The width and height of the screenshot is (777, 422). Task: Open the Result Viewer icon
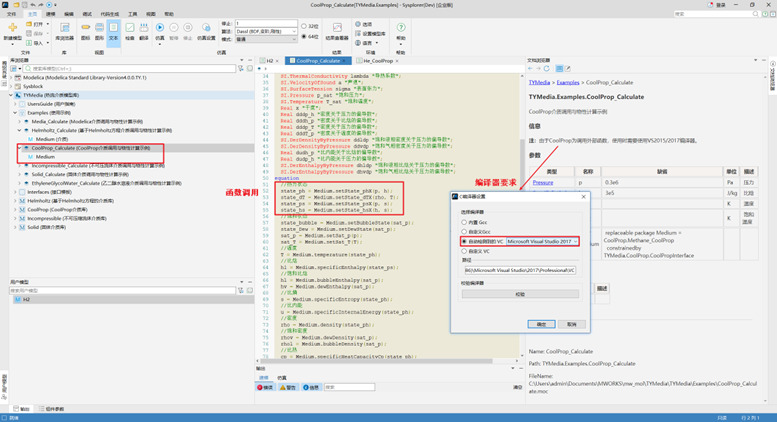tap(337, 28)
